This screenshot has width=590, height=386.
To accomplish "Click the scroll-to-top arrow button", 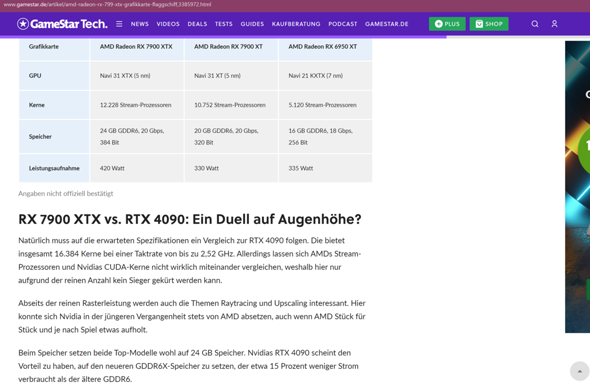I will click(x=579, y=371).
